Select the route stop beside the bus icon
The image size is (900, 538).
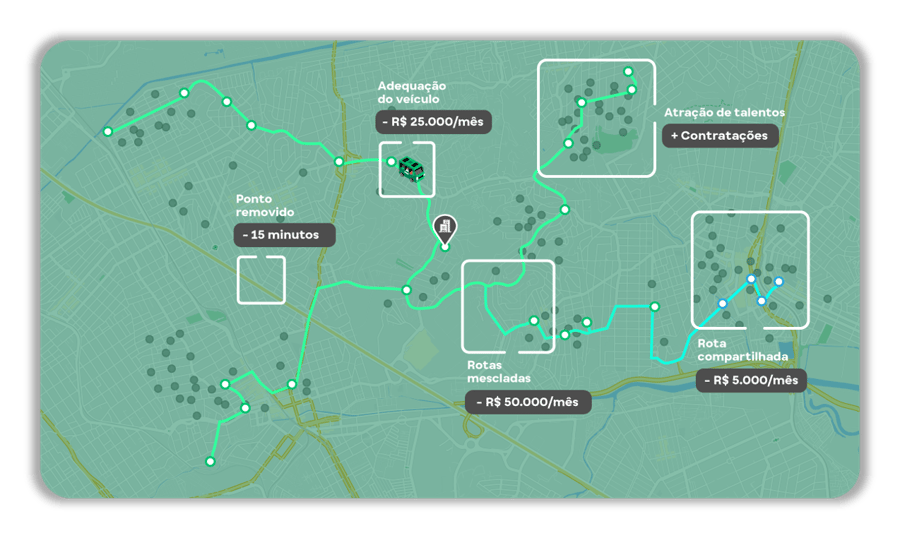point(391,161)
